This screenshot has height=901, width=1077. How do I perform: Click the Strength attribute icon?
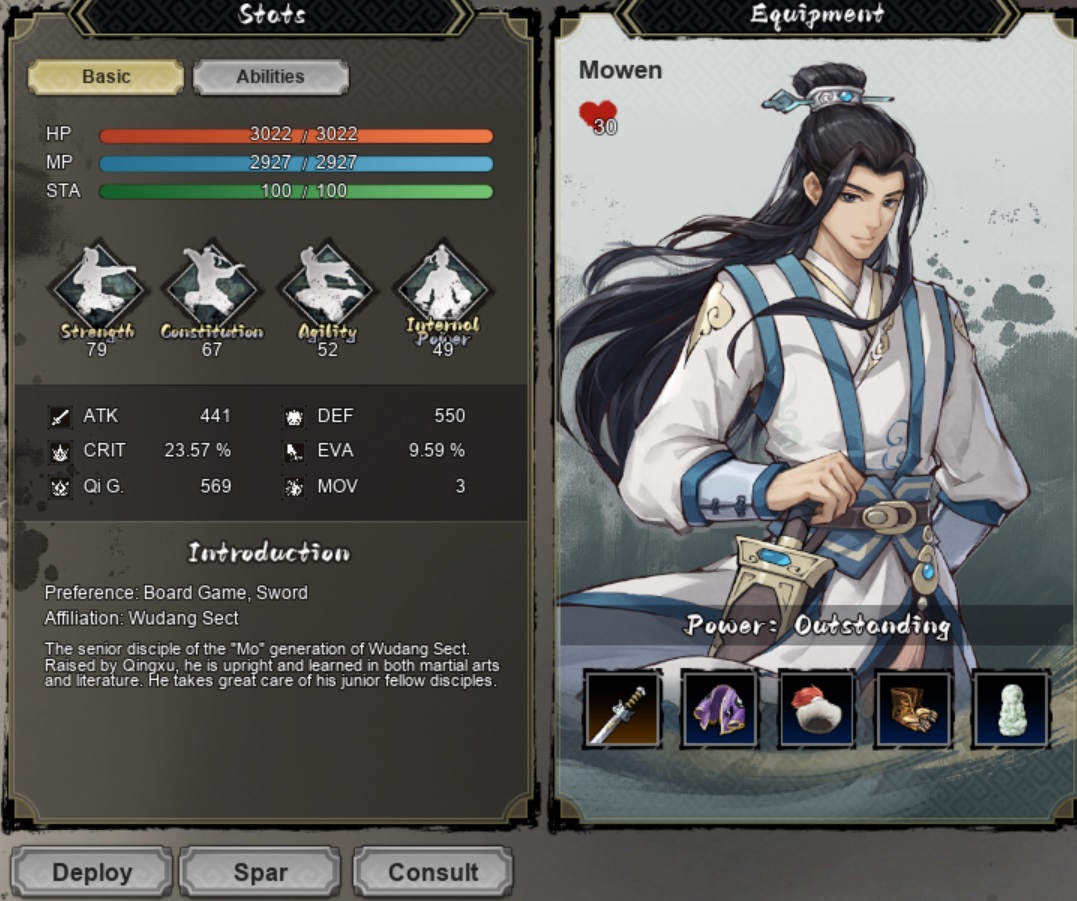[98, 288]
